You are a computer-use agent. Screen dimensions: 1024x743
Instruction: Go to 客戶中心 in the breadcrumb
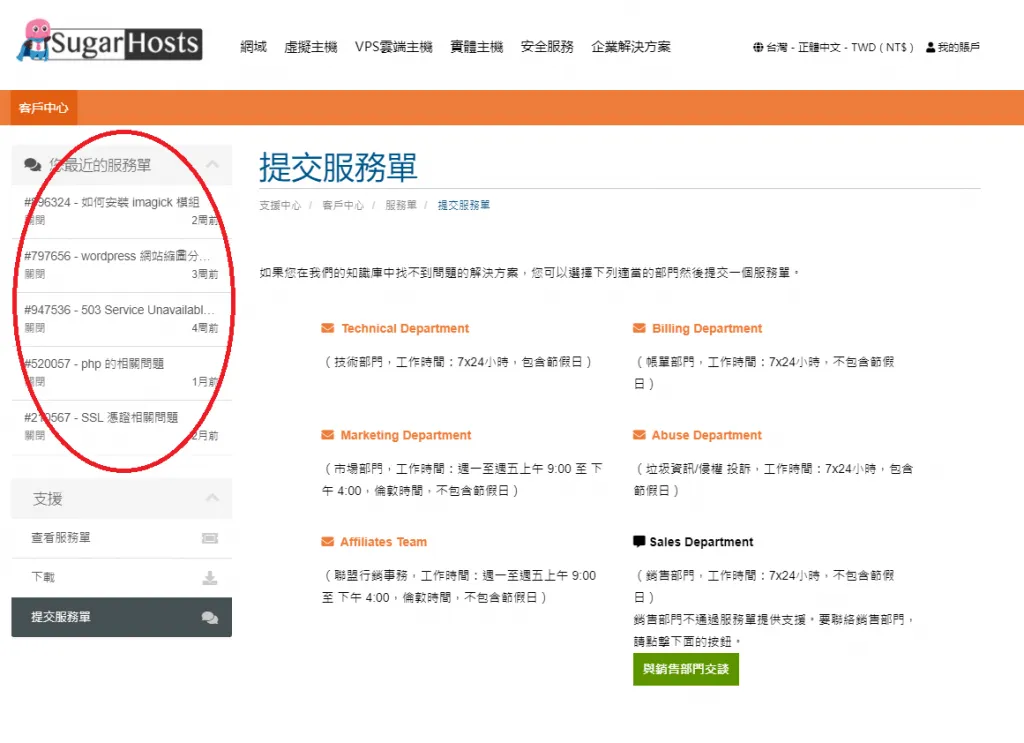click(x=342, y=205)
